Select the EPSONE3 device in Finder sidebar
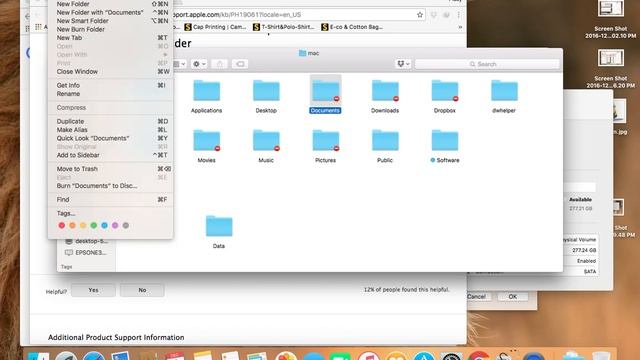 coord(86,253)
